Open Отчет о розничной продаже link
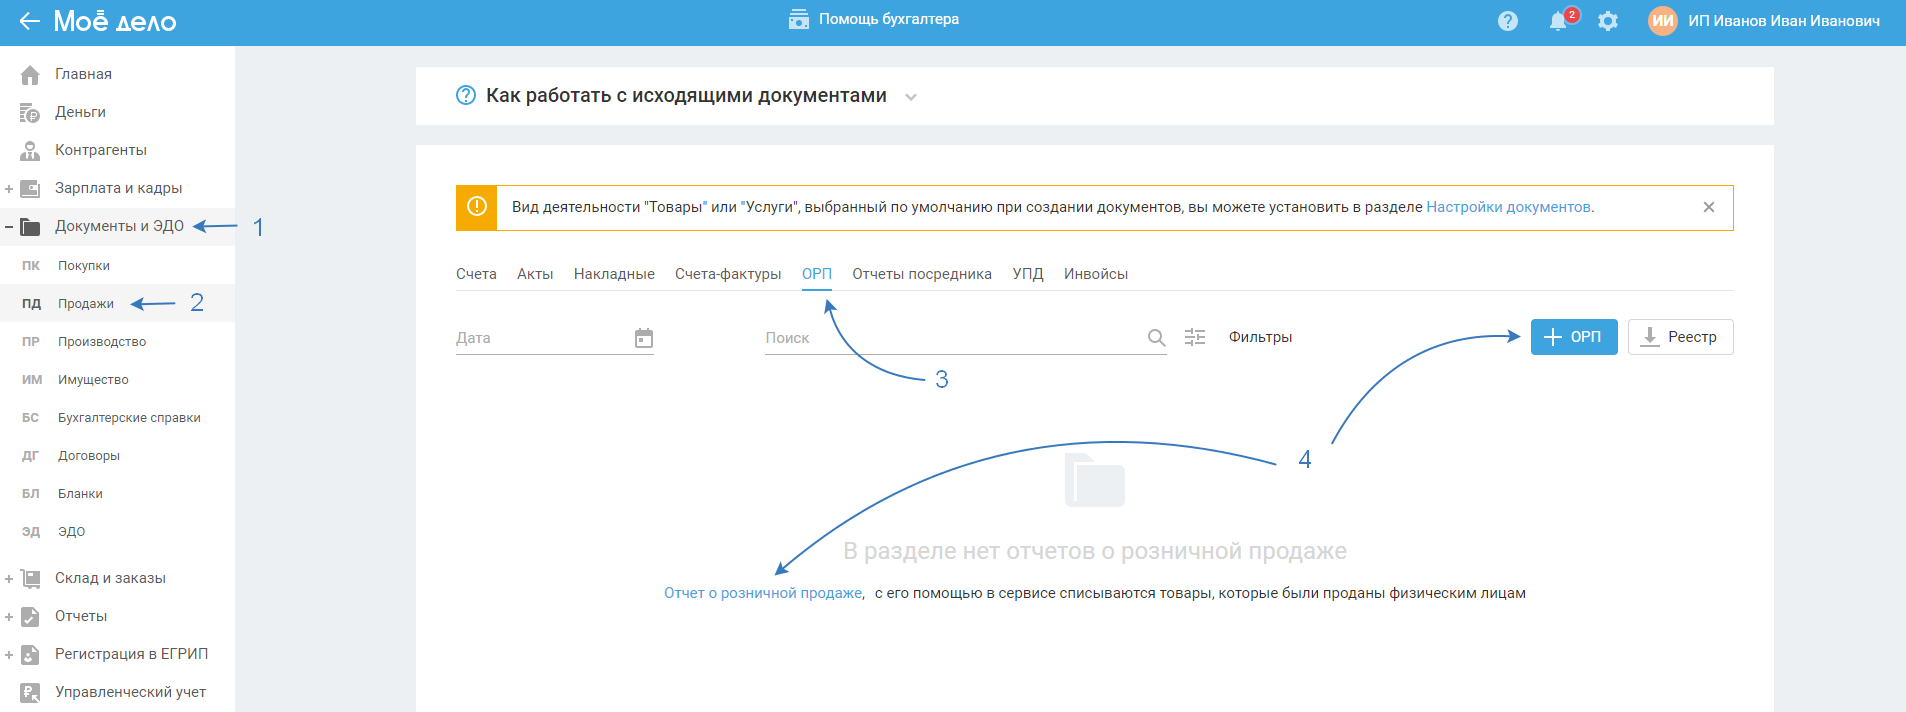This screenshot has height=712, width=1906. [763, 593]
